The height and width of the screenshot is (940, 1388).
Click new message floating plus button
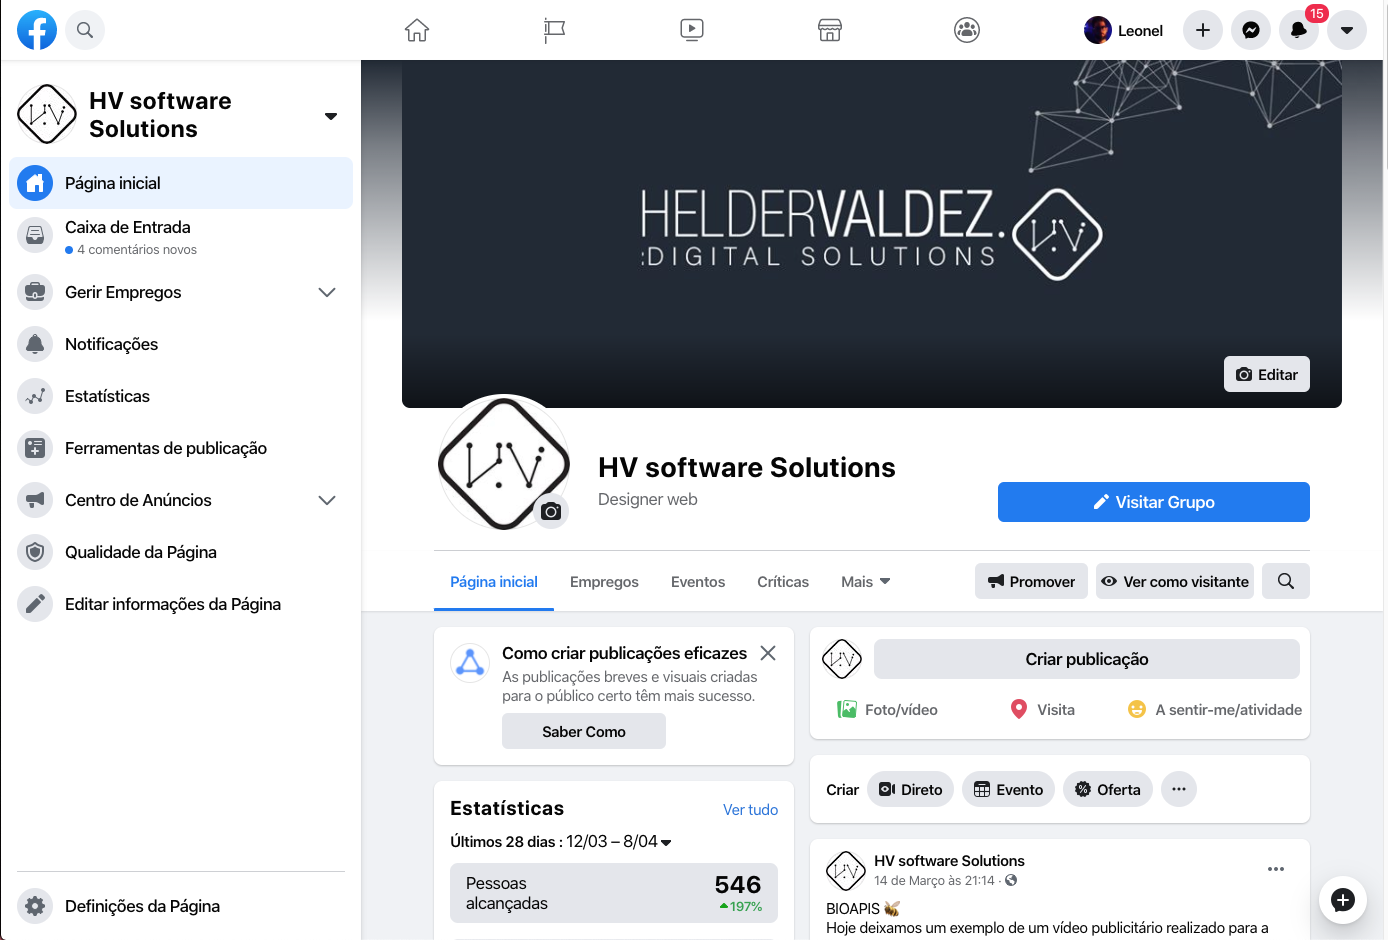(x=1343, y=899)
